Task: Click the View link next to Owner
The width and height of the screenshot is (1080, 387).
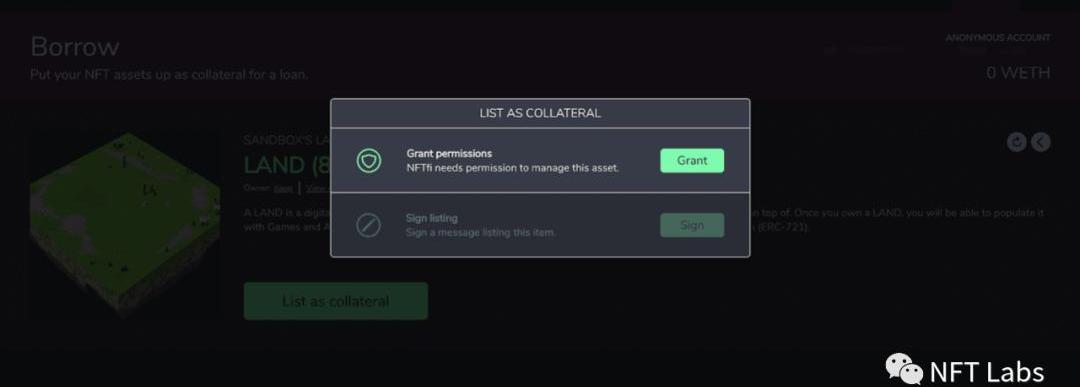Action: point(315,188)
